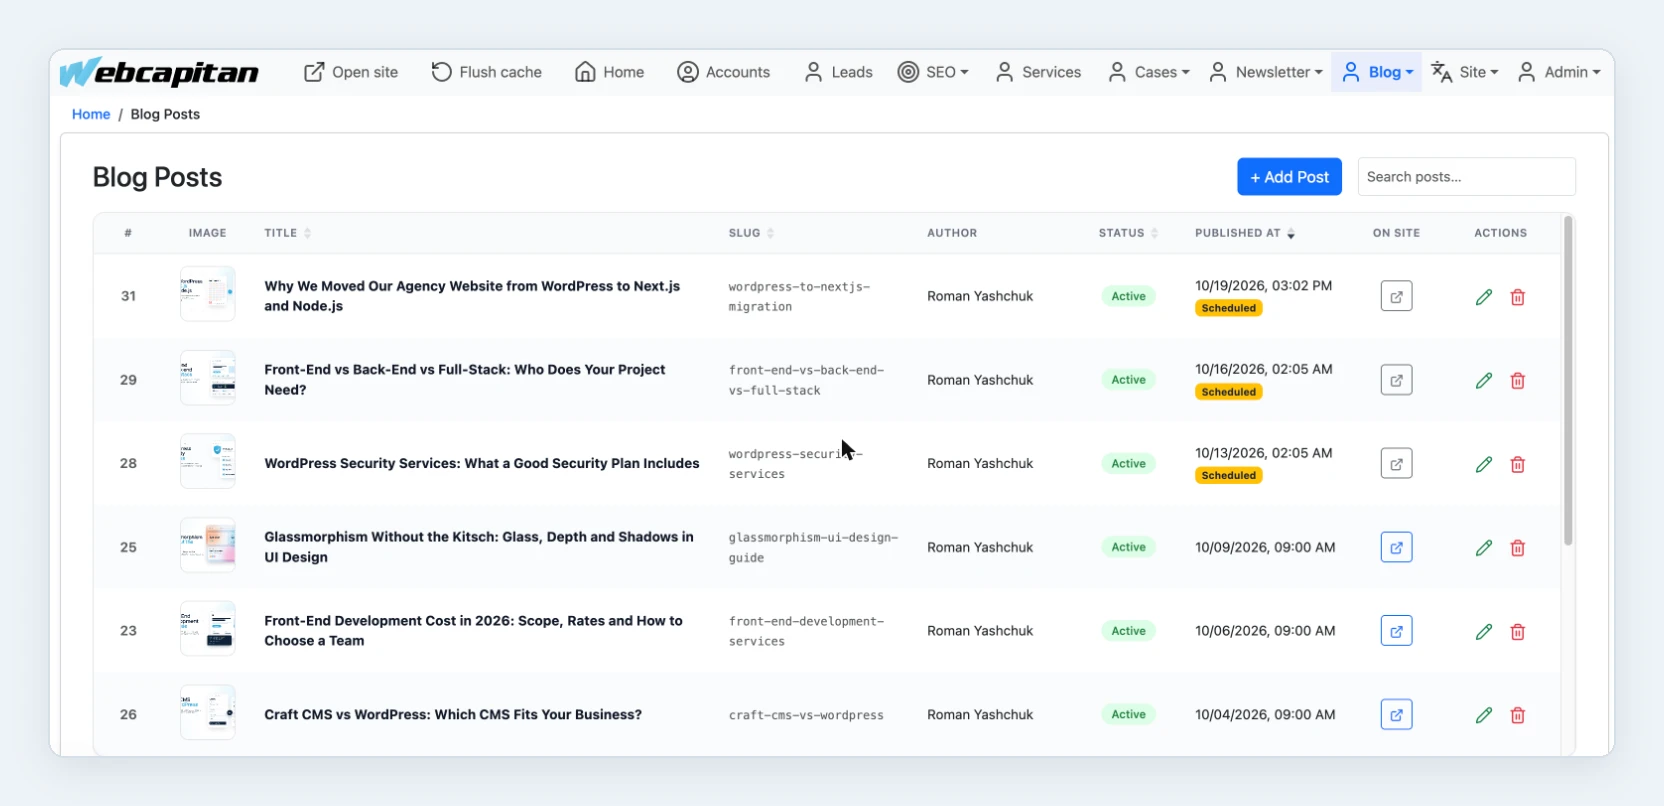Open site in a new window
This screenshot has height=806, width=1664.
click(351, 72)
